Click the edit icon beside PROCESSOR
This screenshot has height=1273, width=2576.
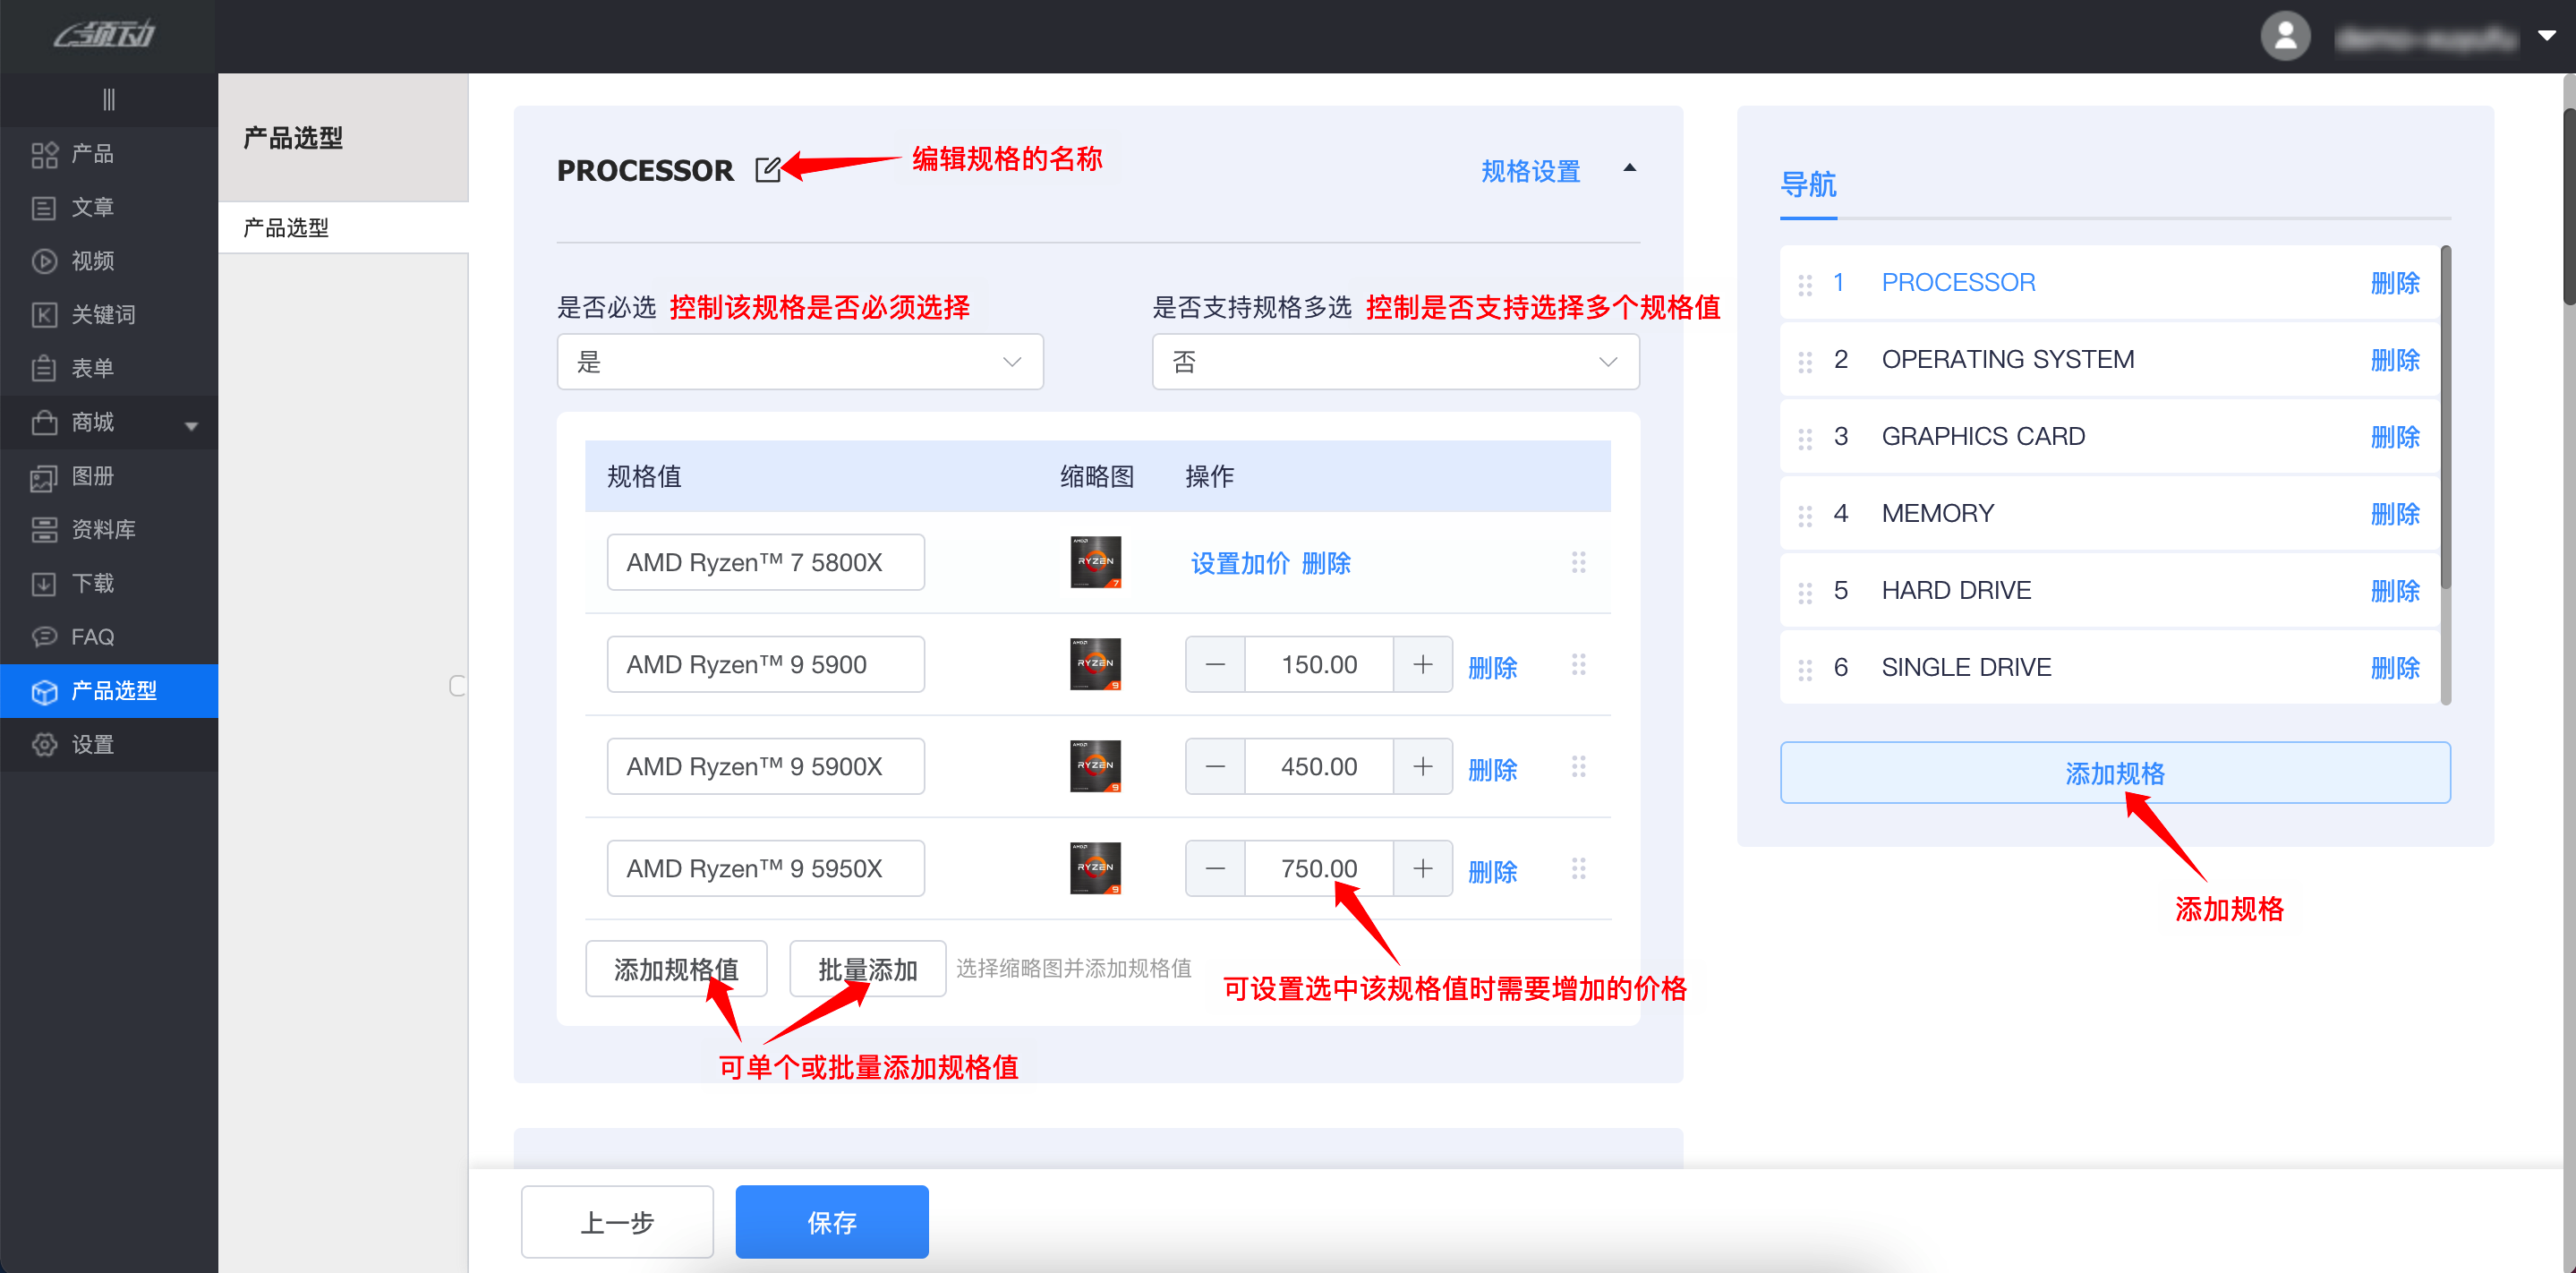point(768,169)
